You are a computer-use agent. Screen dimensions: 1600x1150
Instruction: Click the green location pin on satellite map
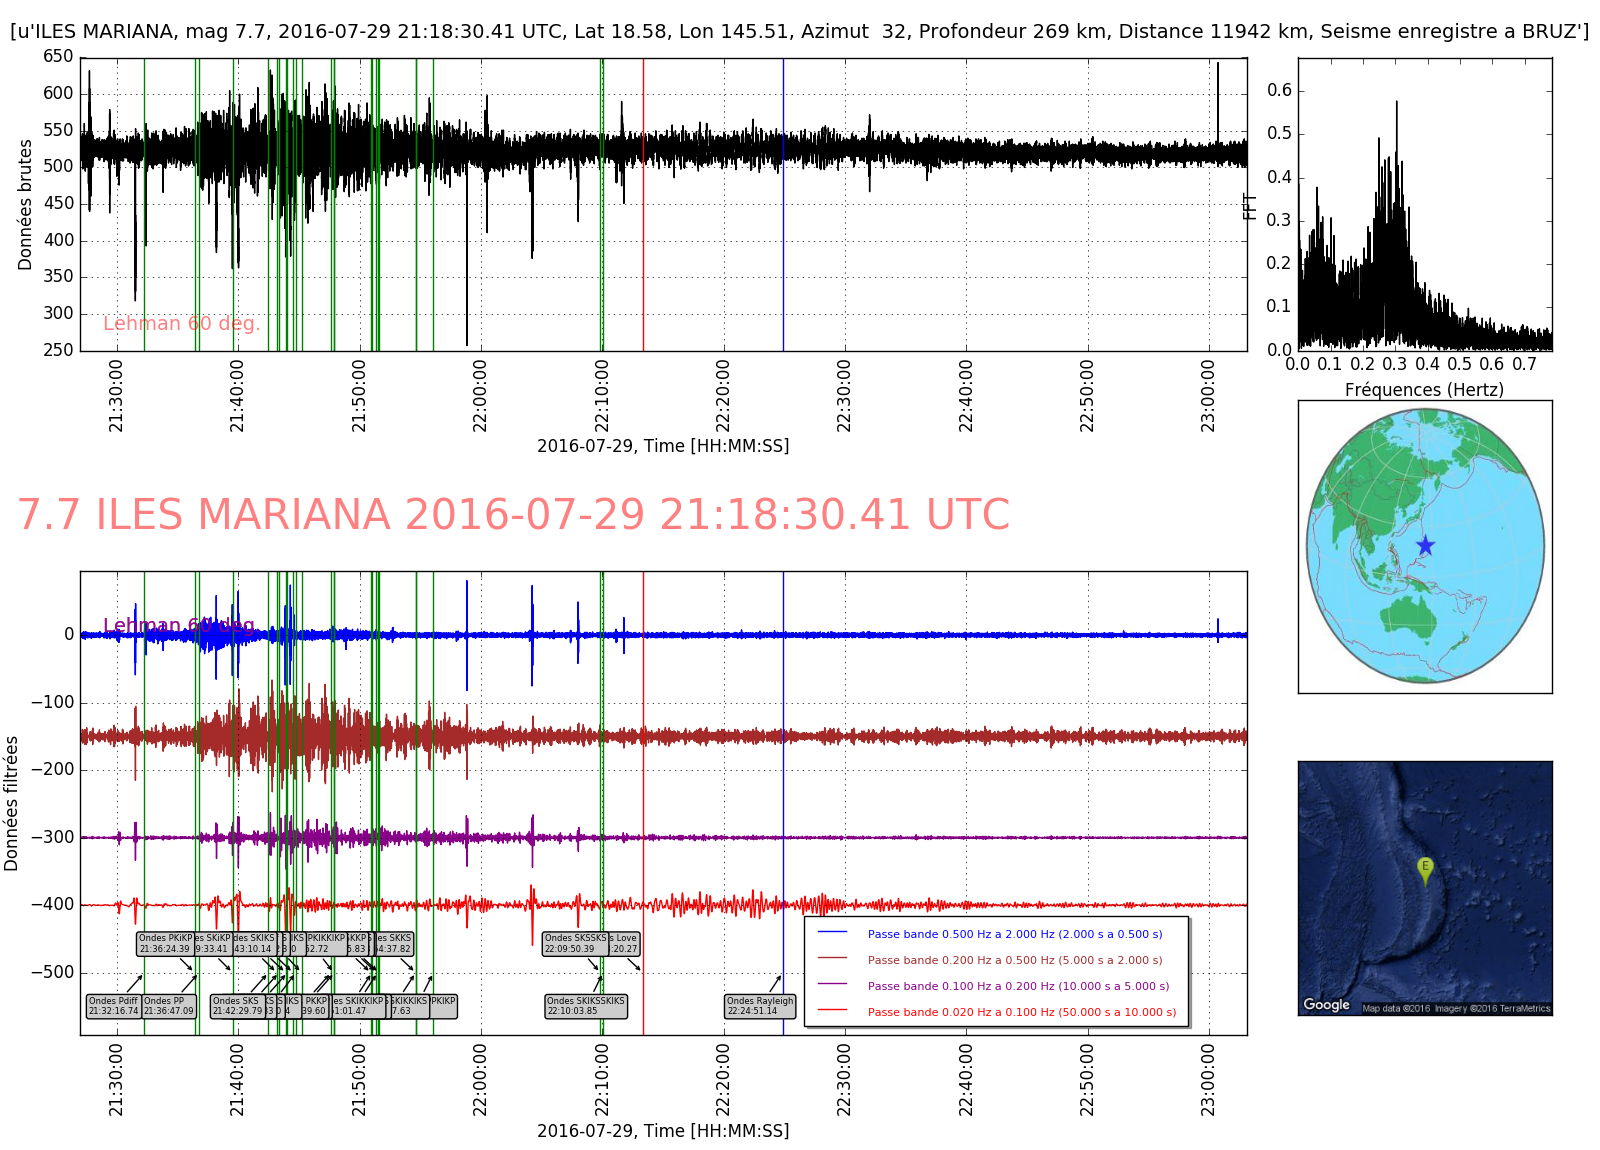[x=1425, y=870]
